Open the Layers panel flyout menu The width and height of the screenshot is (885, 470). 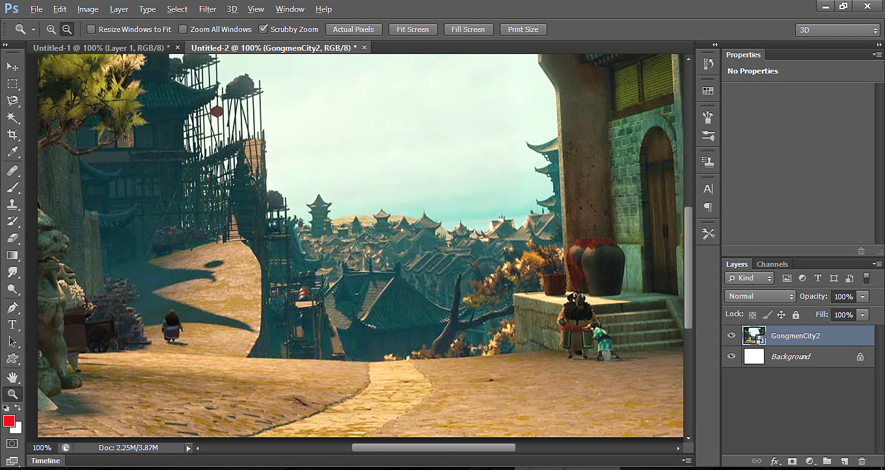point(877,264)
